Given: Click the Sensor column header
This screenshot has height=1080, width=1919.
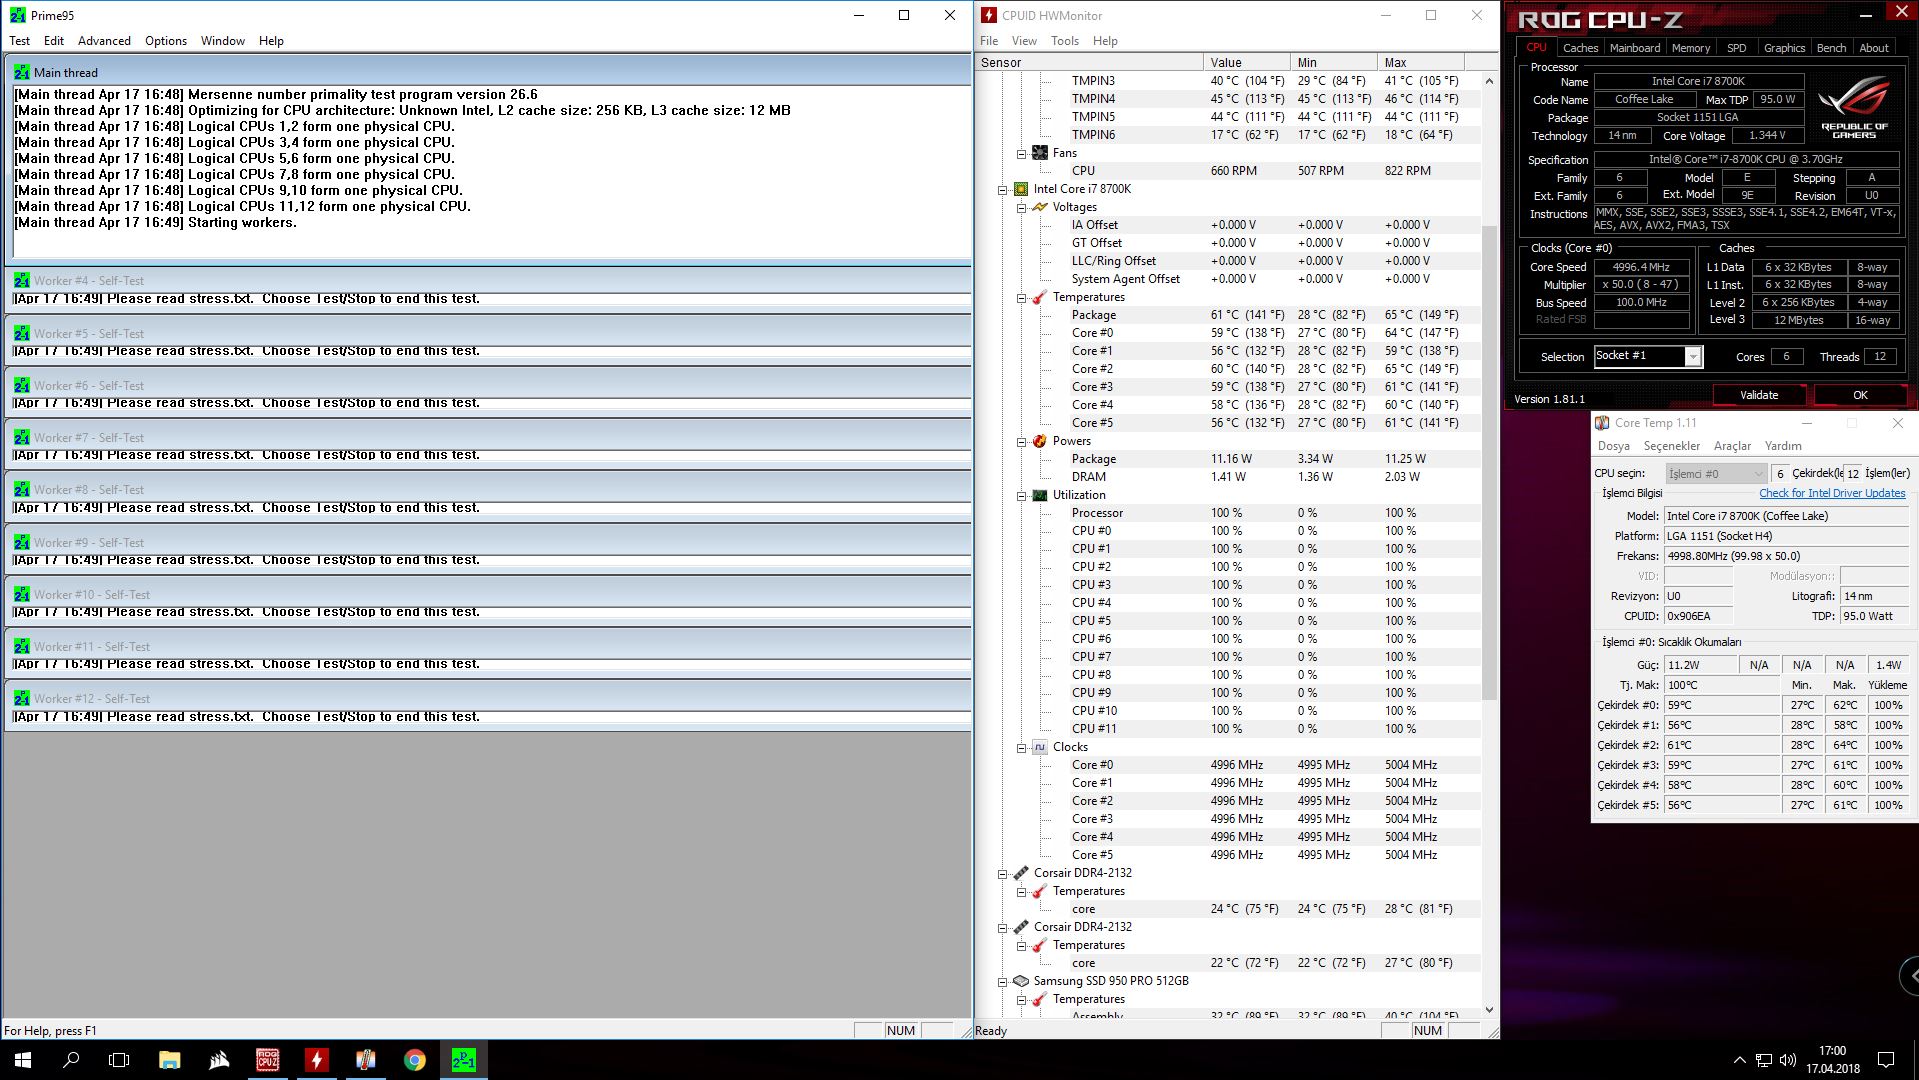Looking at the screenshot, I should [1089, 62].
